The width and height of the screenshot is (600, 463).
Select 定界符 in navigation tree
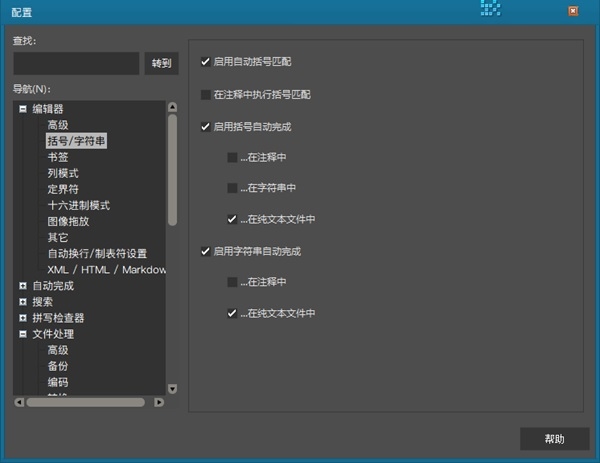(x=63, y=189)
